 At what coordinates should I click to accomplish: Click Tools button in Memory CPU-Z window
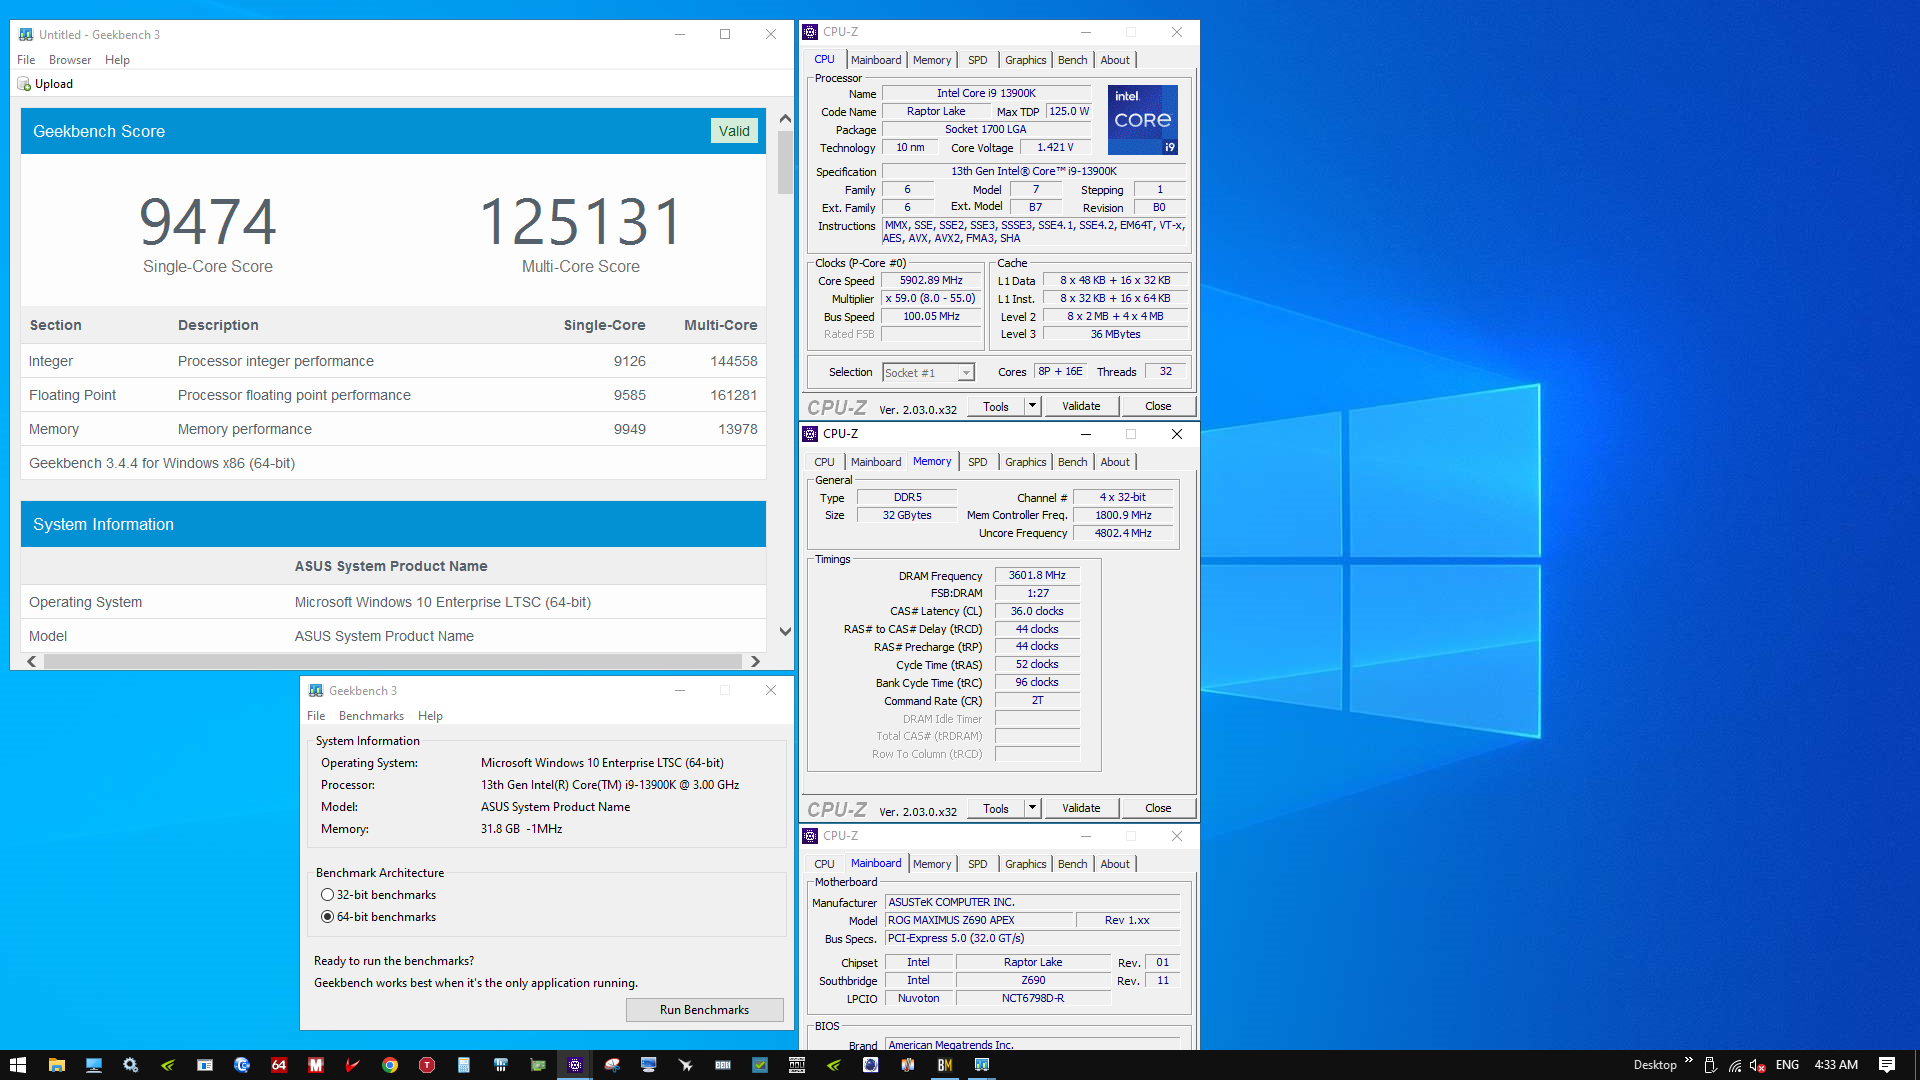coord(996,808)
